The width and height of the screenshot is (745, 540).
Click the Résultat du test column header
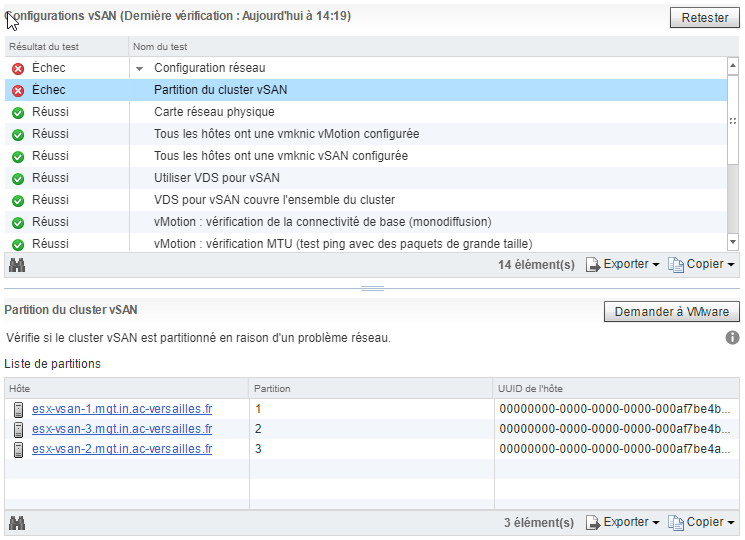(67, 47)
